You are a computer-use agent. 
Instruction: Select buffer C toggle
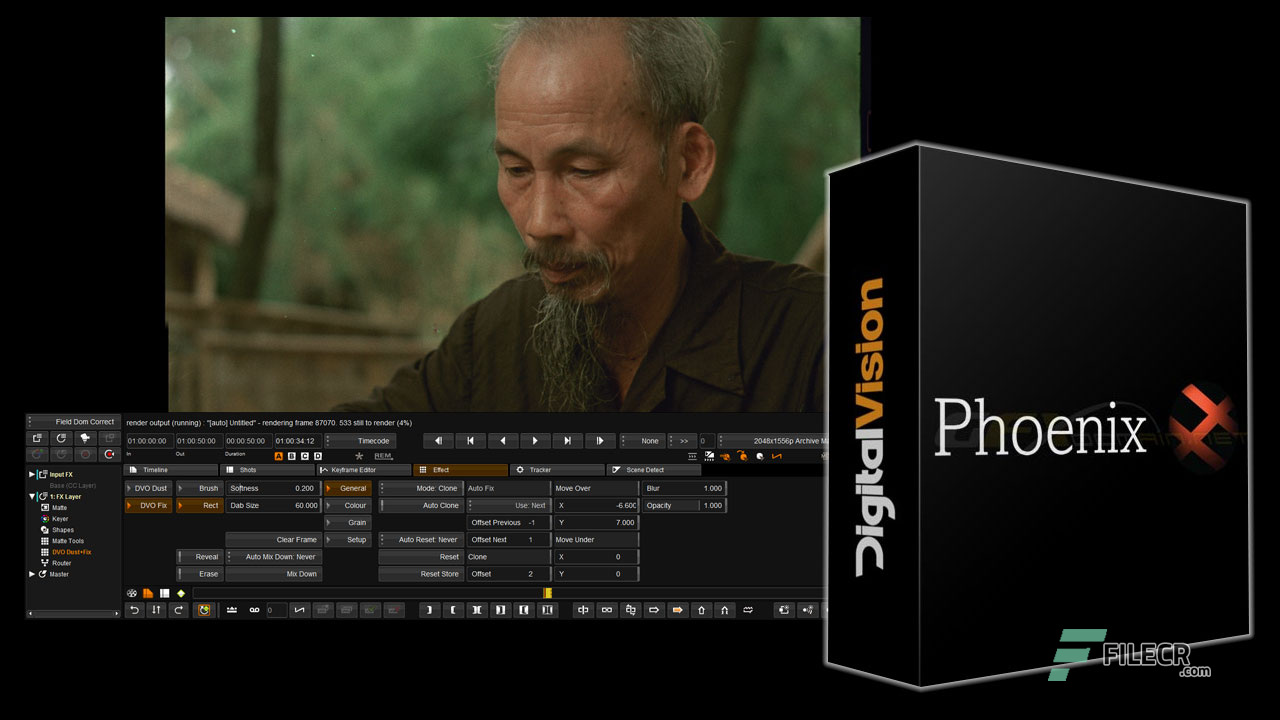(305, 456)
